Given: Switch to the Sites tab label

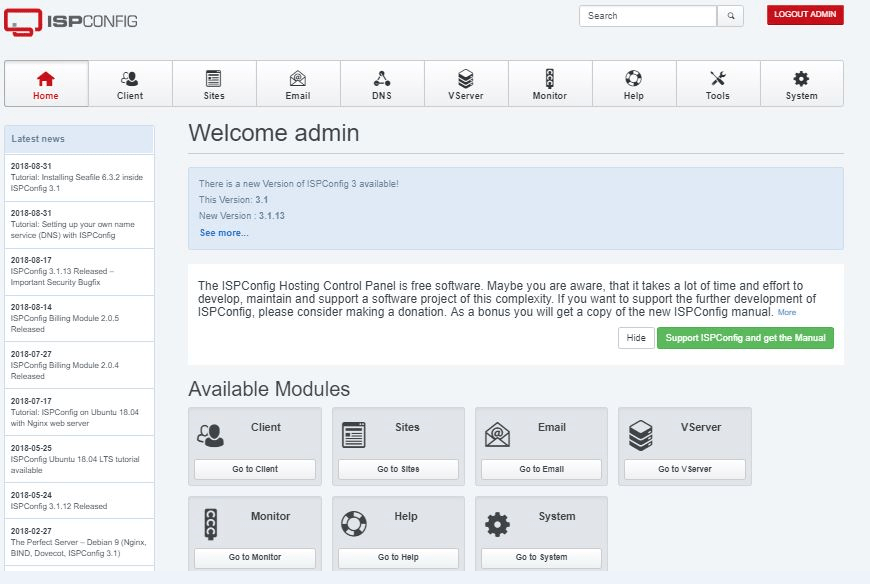Looking at the screenshot, I should click(214, 96).
